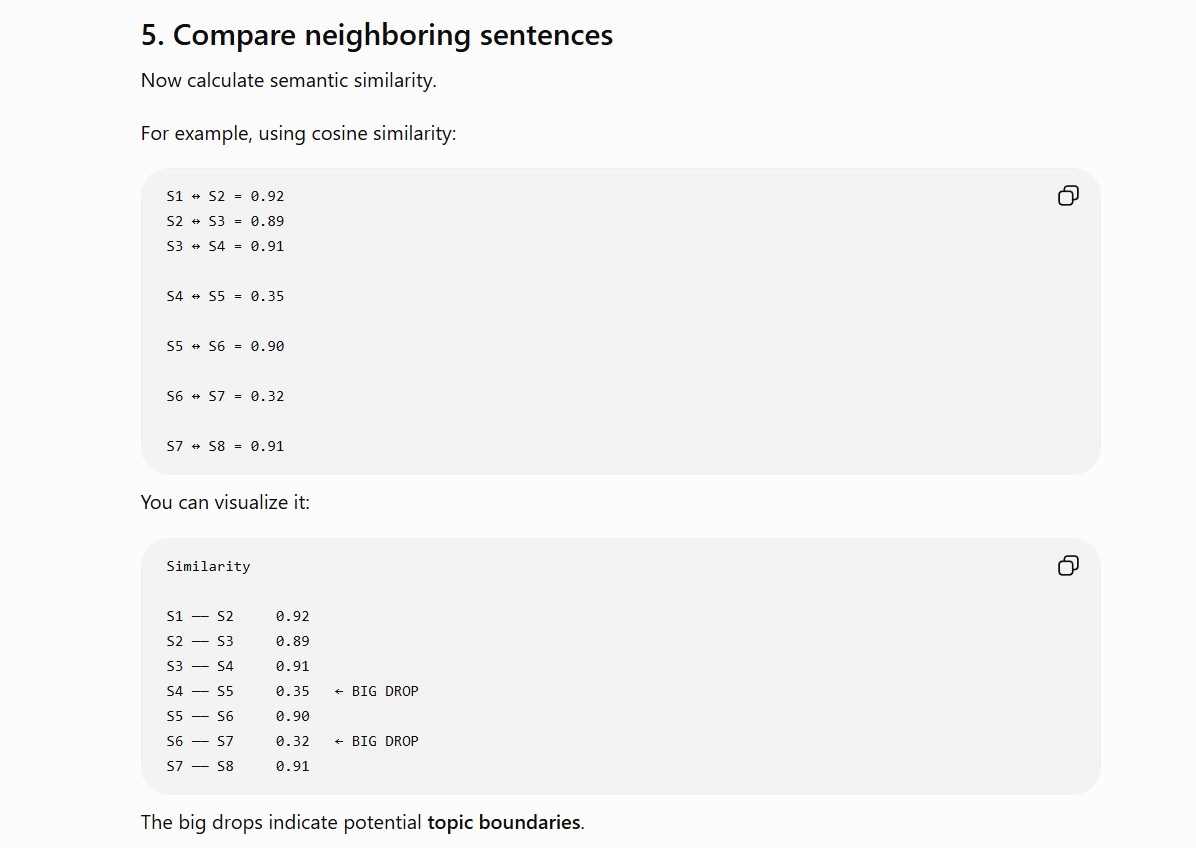Click the line 'S1 ↔ S2 = 0.92'
The width and height of the screenshot is (1196, 848).
[x=225, y=196]
